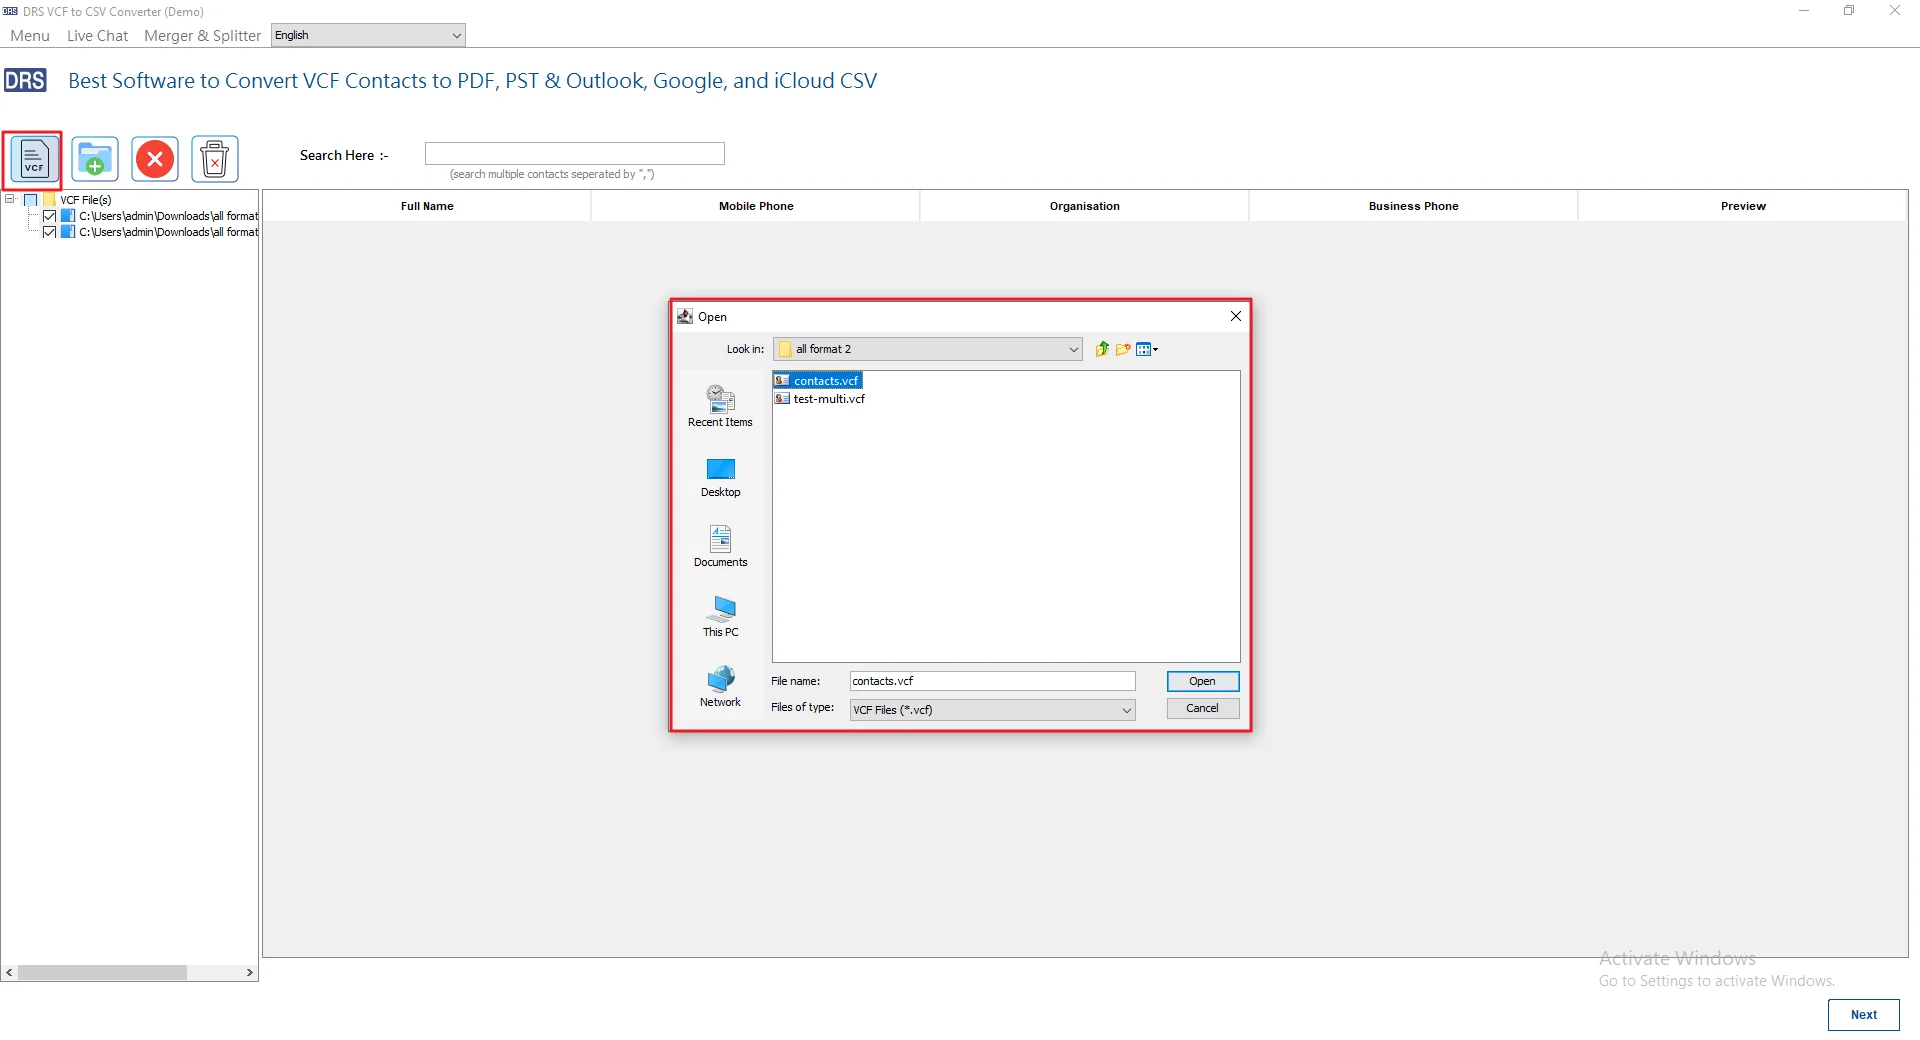Screen dimensions: 1920x1040
Task: Click the Full Name column header
Action: (x=427, y=206)
